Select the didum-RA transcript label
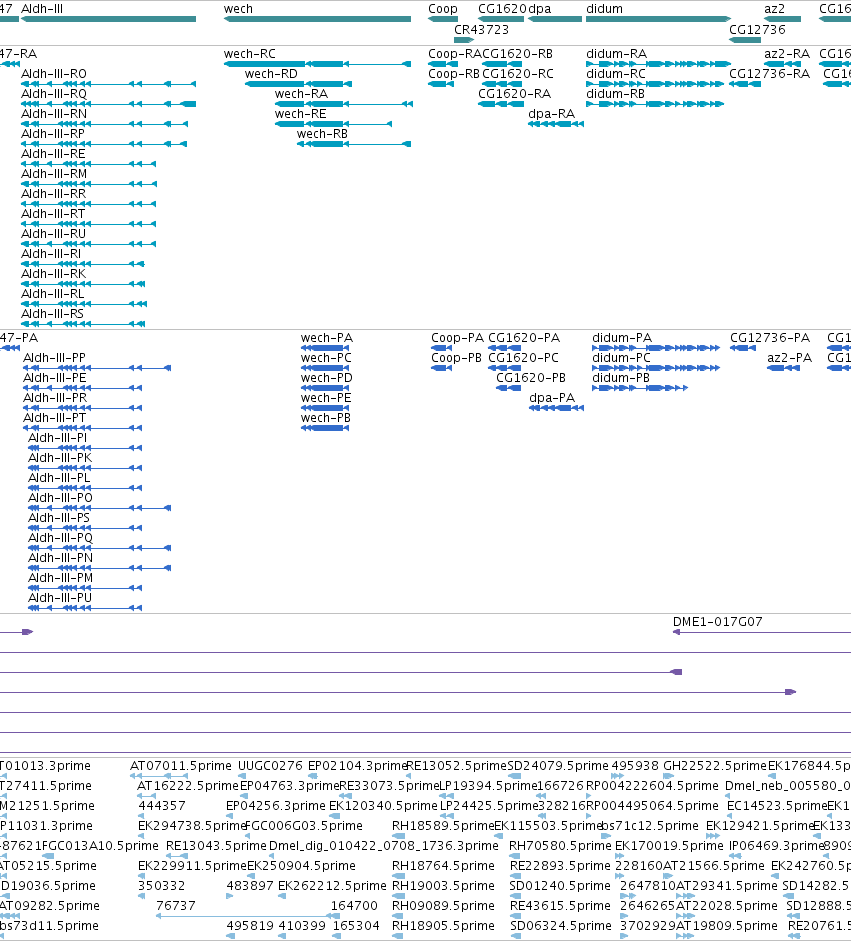The width and height of the screenshot is (851, 941). click(616, 54)
